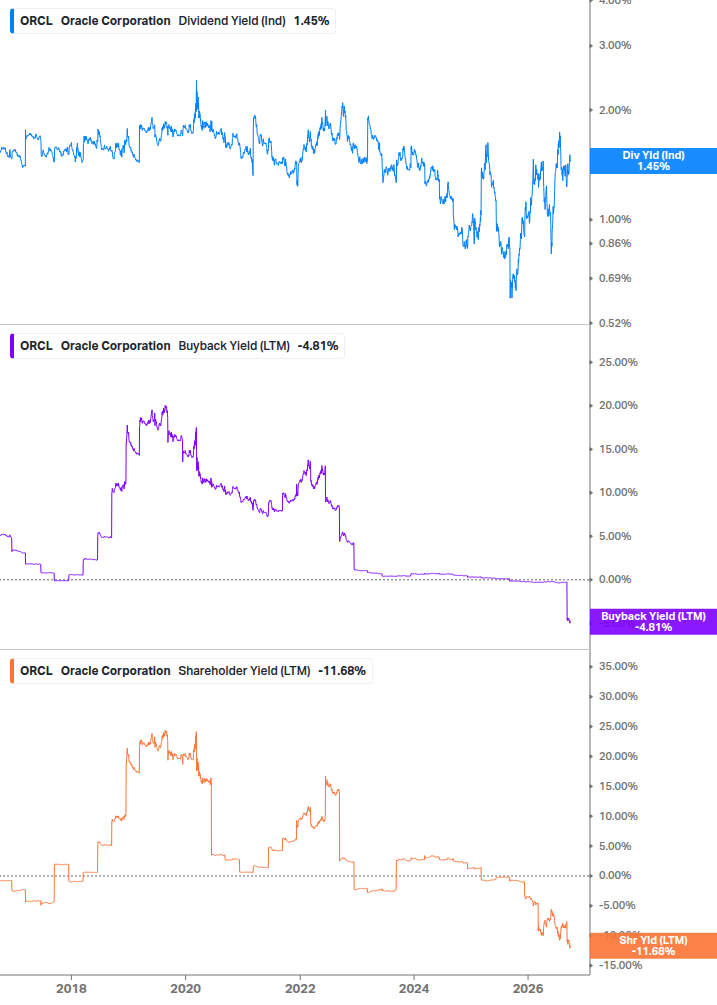The width and height of the screenshot is (717, 1005).
Task: Click the 2020 label on the time axis
Action: 185,988
